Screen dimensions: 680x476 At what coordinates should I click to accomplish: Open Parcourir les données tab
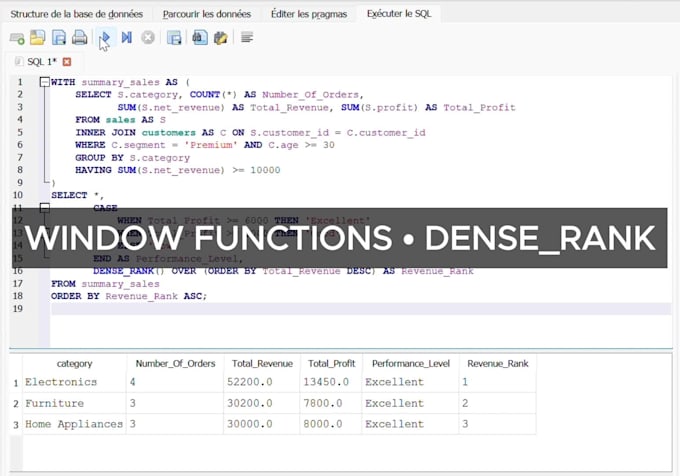(x=207, y=14)
